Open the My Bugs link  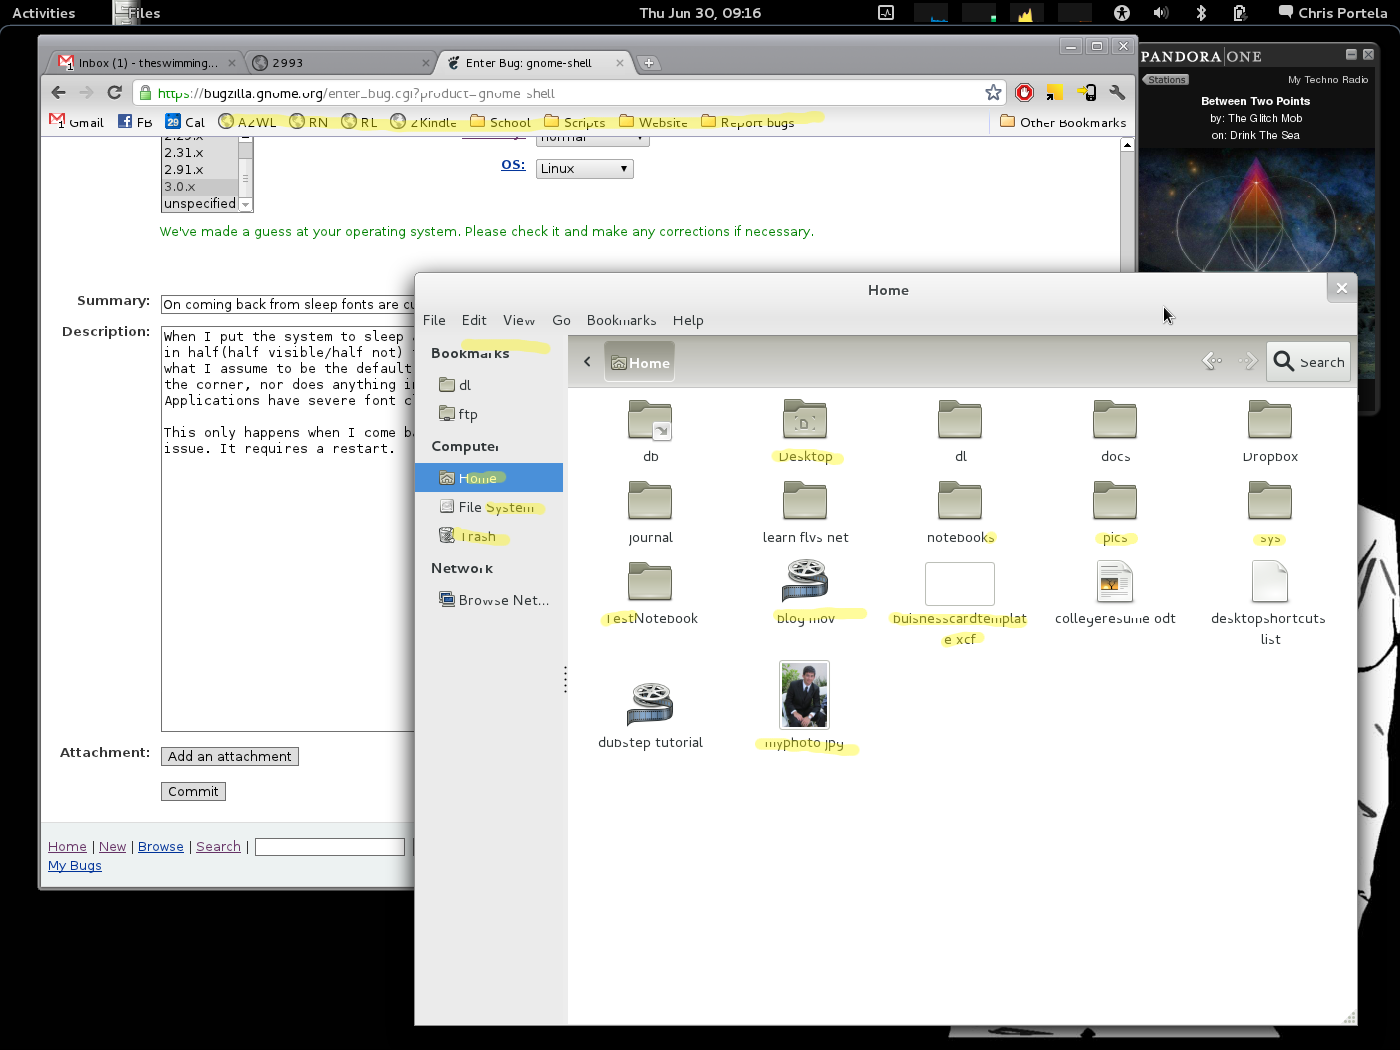pyautogui.click(x=75, y=865)
